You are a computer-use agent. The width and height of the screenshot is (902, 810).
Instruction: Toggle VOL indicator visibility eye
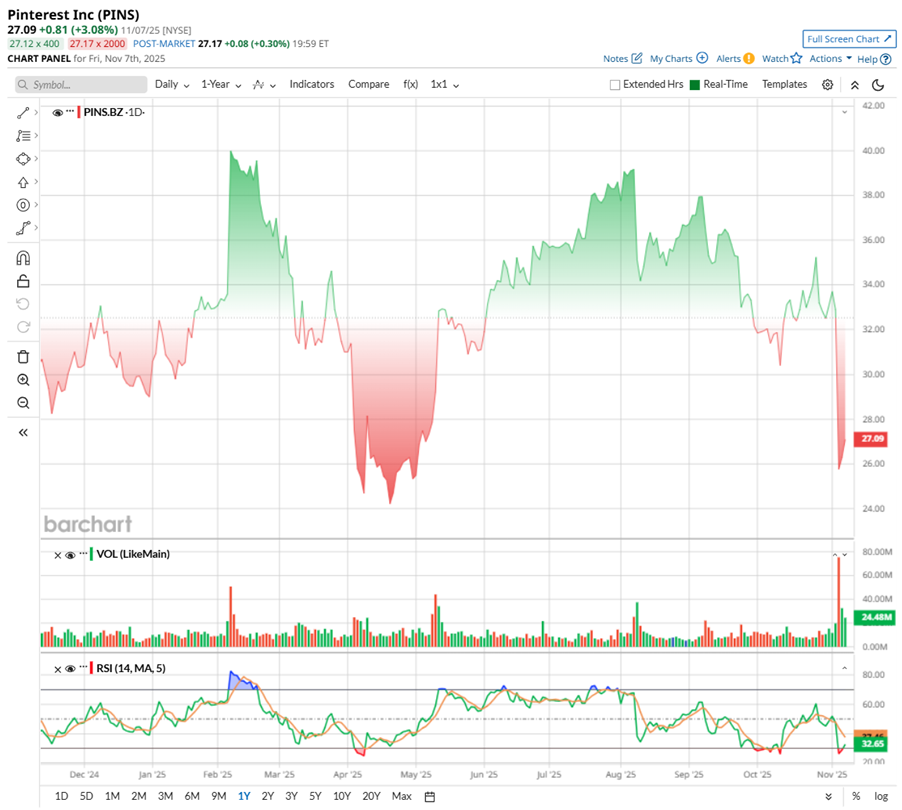(x=70, y=555)
